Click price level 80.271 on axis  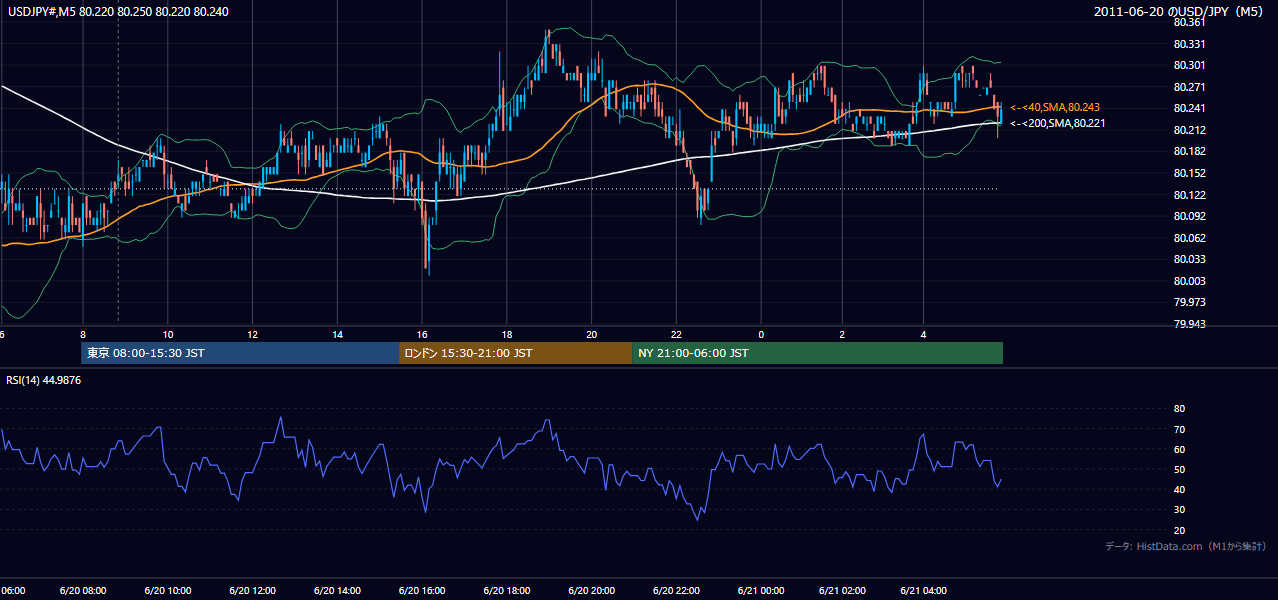1189,87
